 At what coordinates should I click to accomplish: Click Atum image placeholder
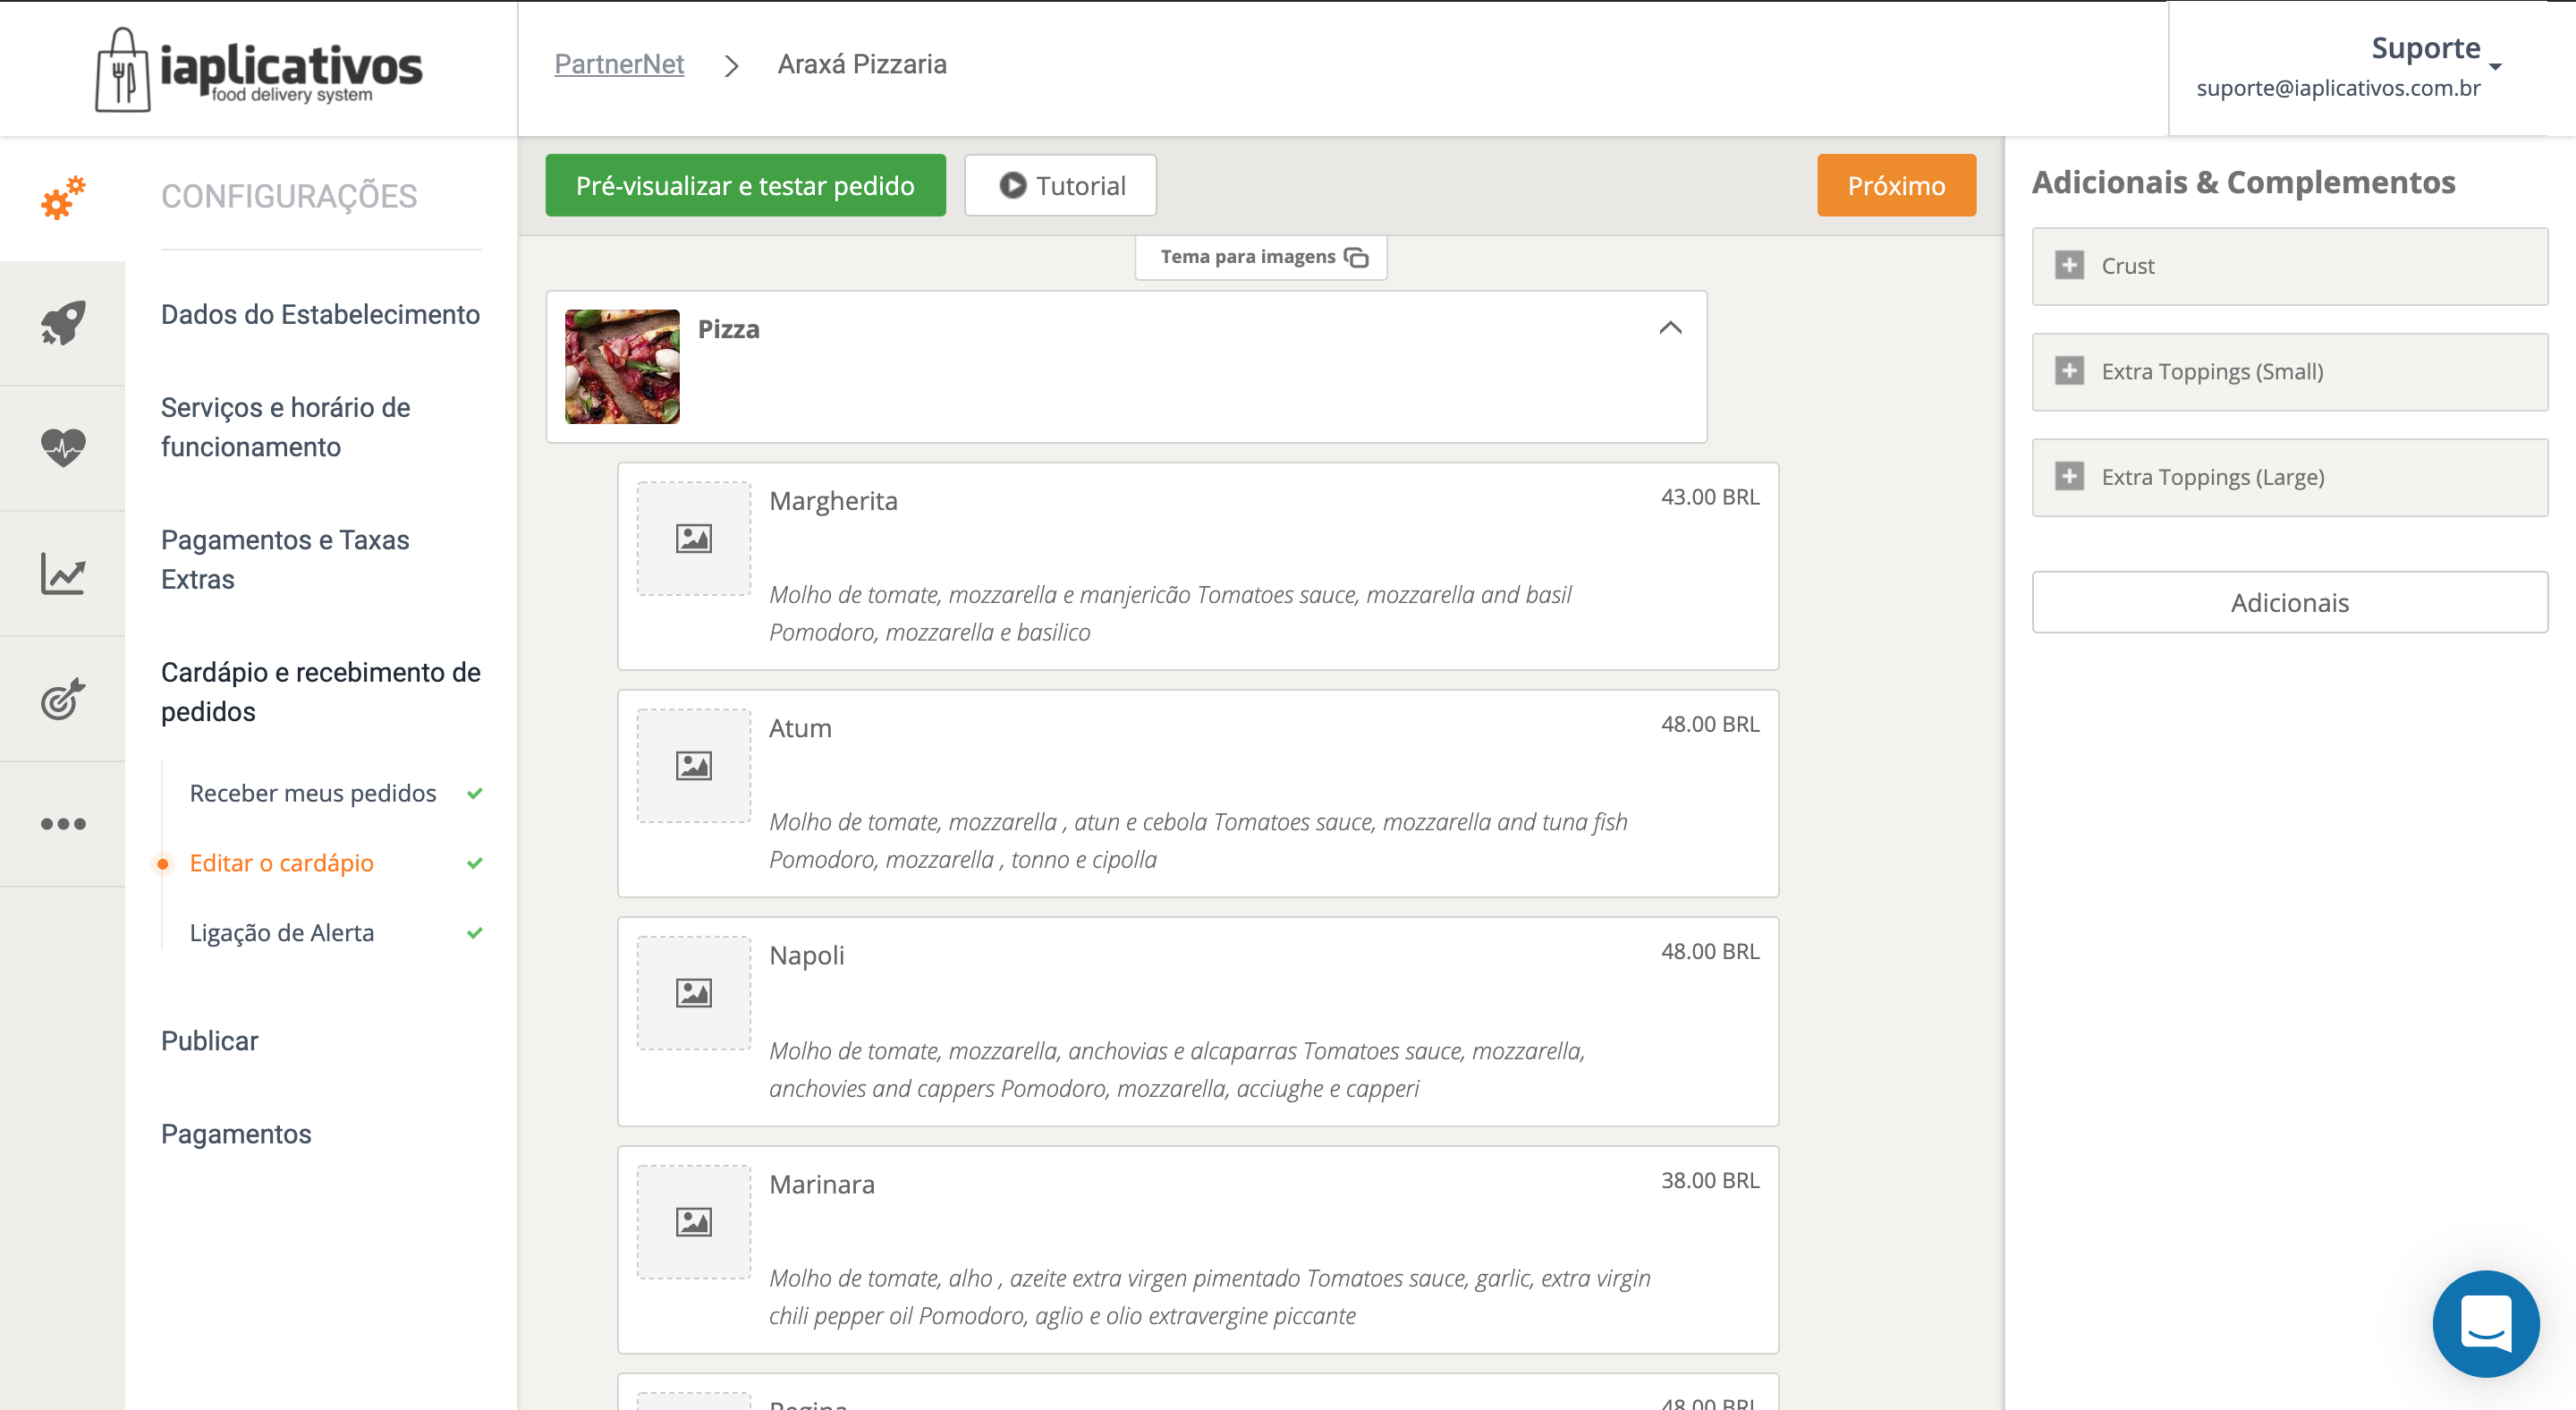[694, 766]
